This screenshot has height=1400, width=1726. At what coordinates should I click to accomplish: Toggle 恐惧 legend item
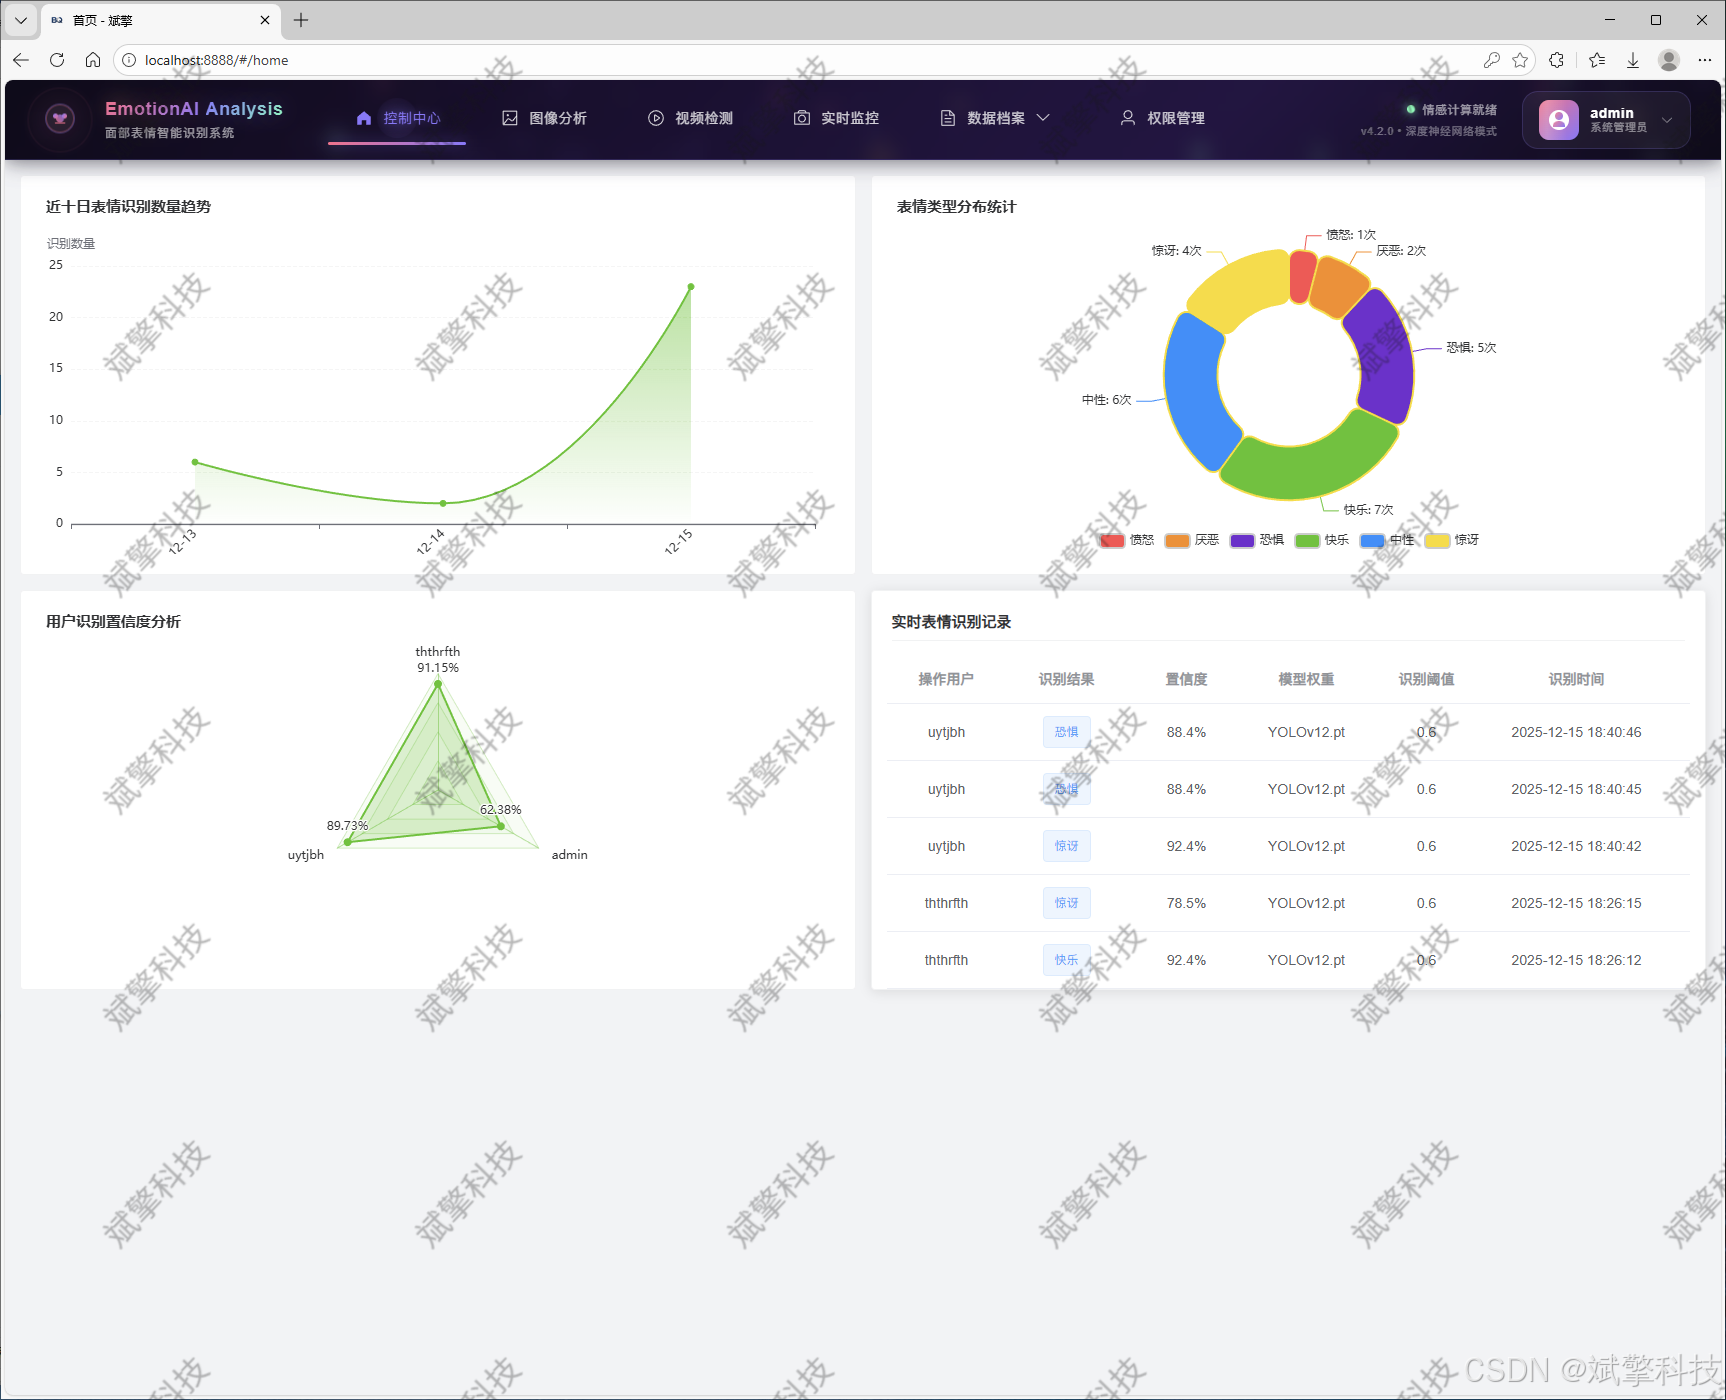1257,540
